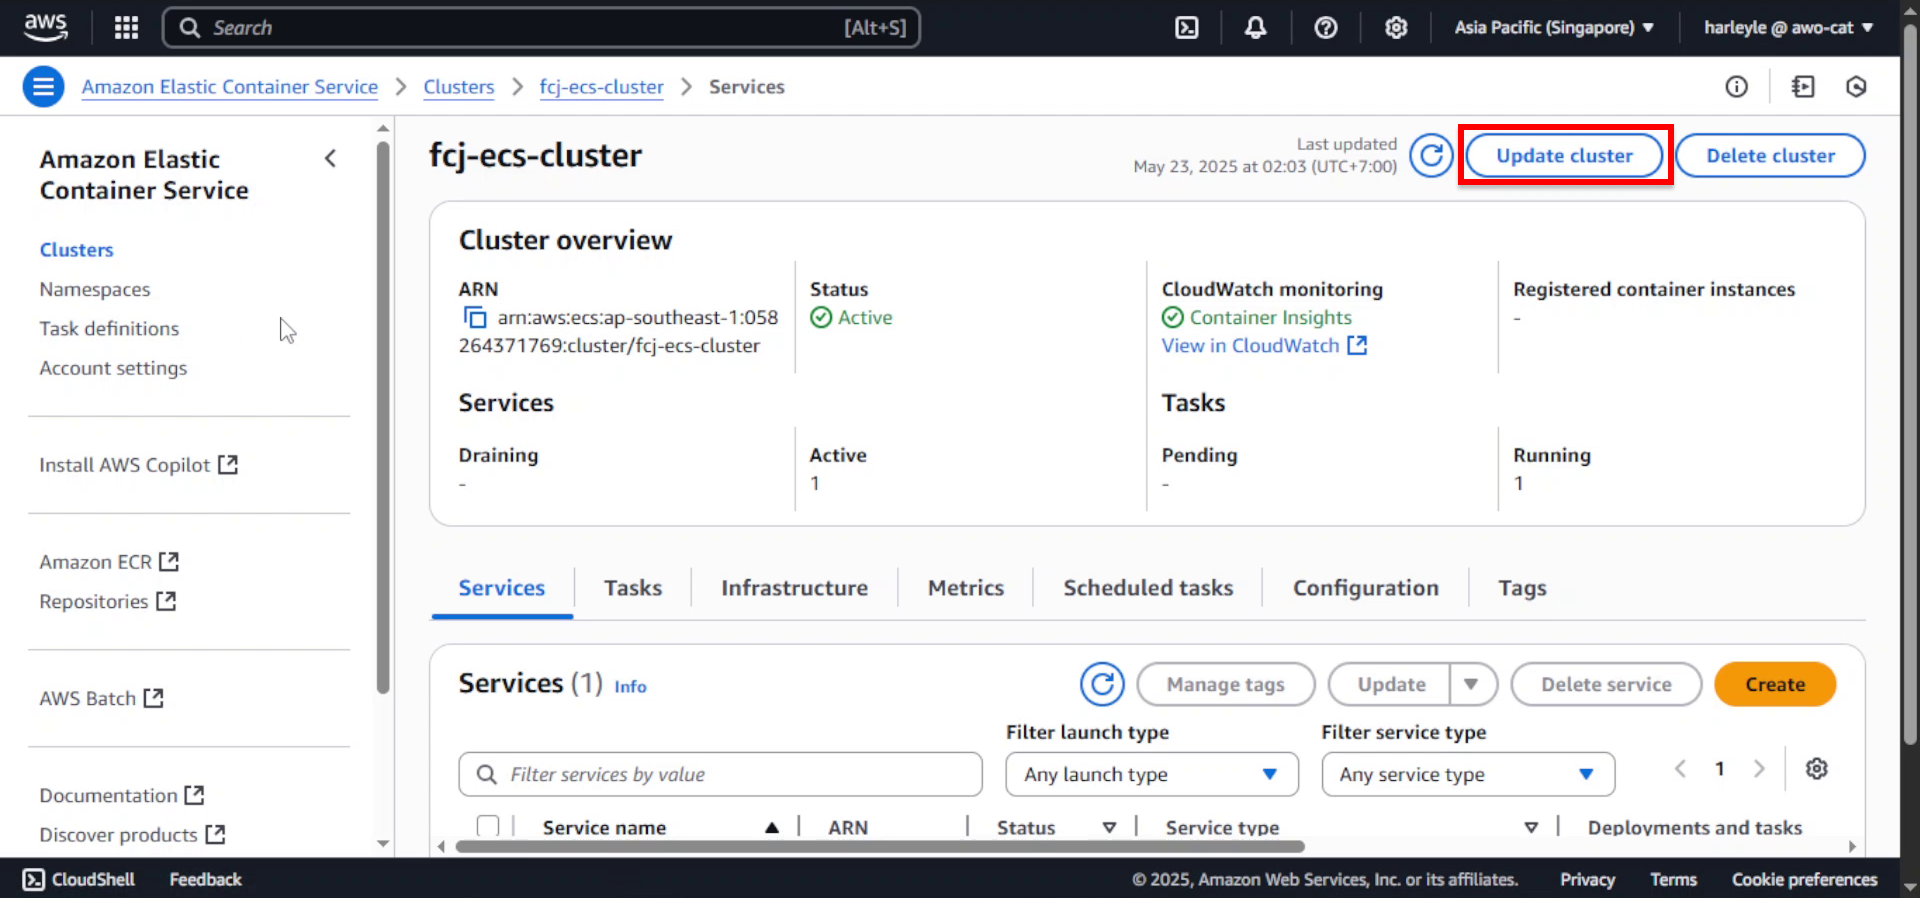Open the harleyle @ awo-cat account menu
The width and height of the screenshot is (1920, 898).
(x=1788, y=27)
